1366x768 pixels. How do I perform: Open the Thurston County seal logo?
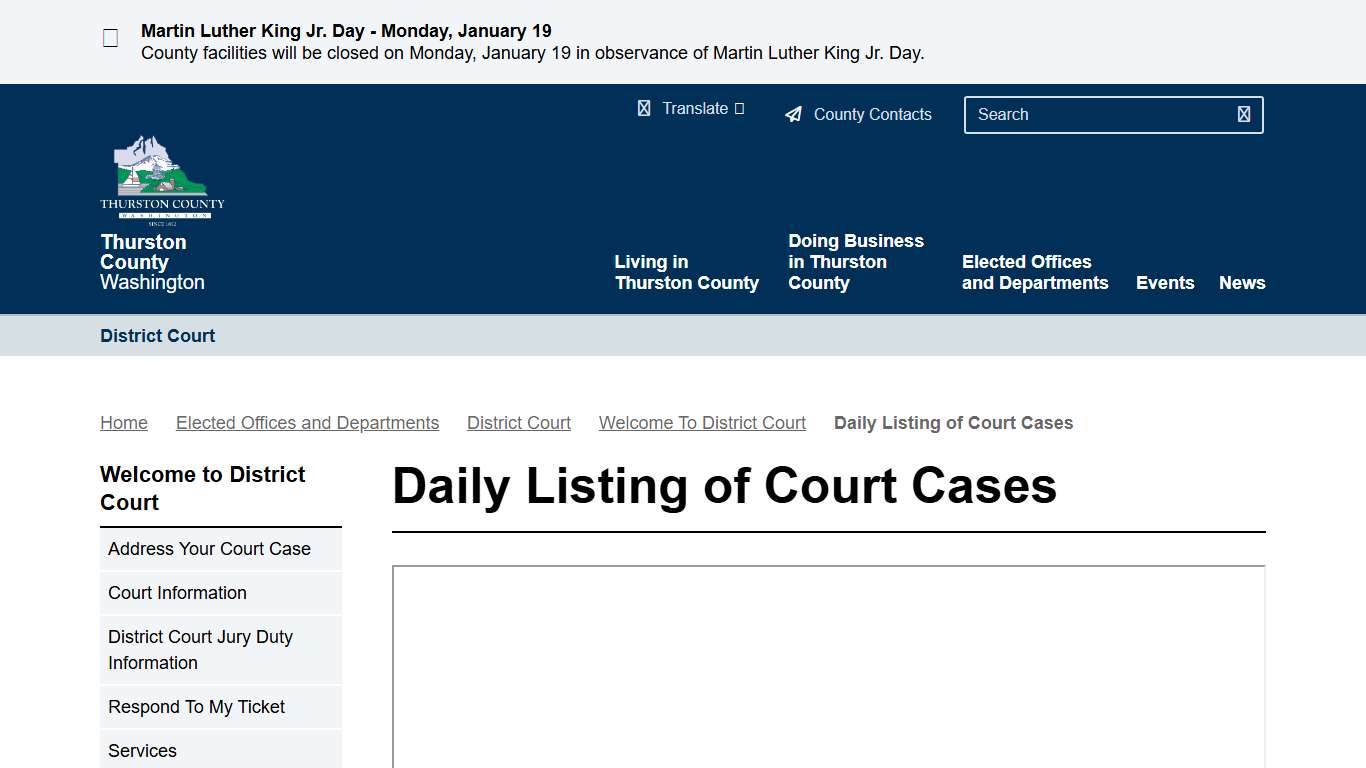click(x=161, y=177)
